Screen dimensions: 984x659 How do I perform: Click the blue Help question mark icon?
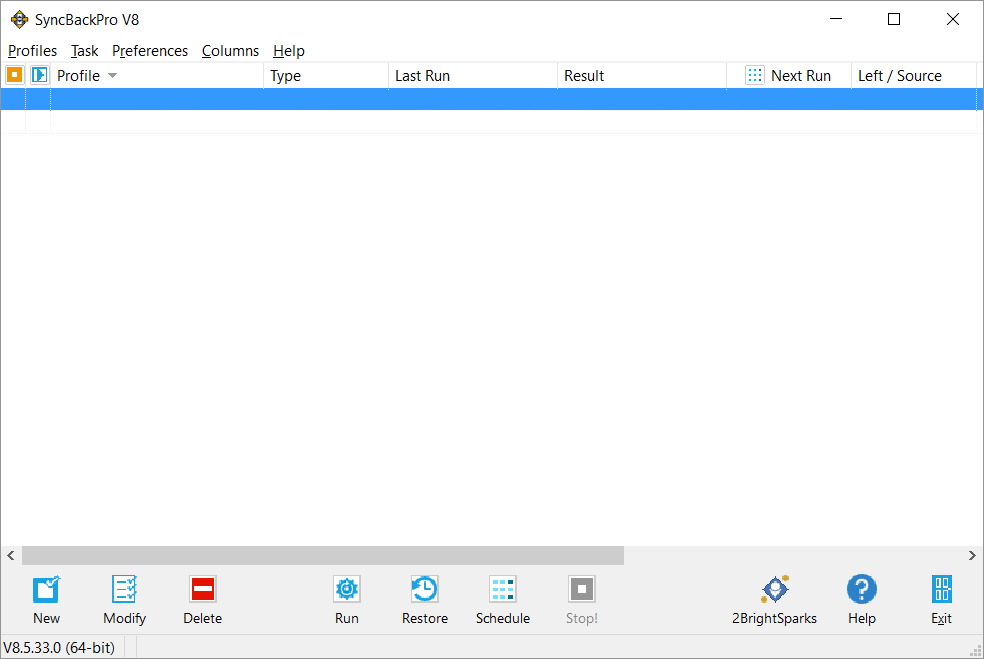coord(862,589)
